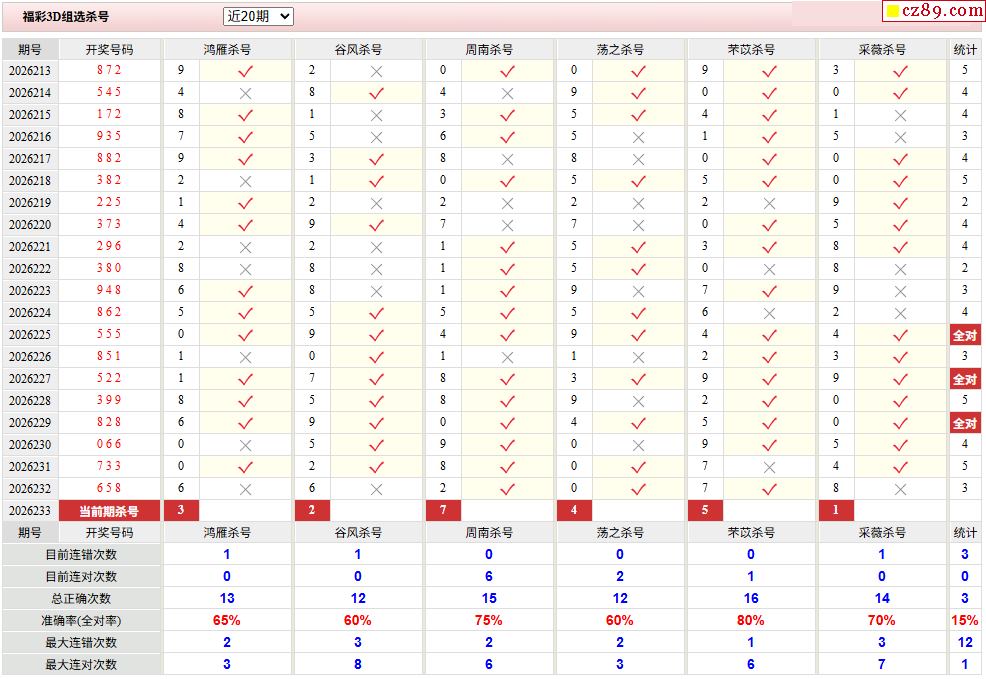Click 荡之杀号 checkmark in row 2026225
Screen dimensions: 986x679
pyautogui.click(x=638, y=335)
